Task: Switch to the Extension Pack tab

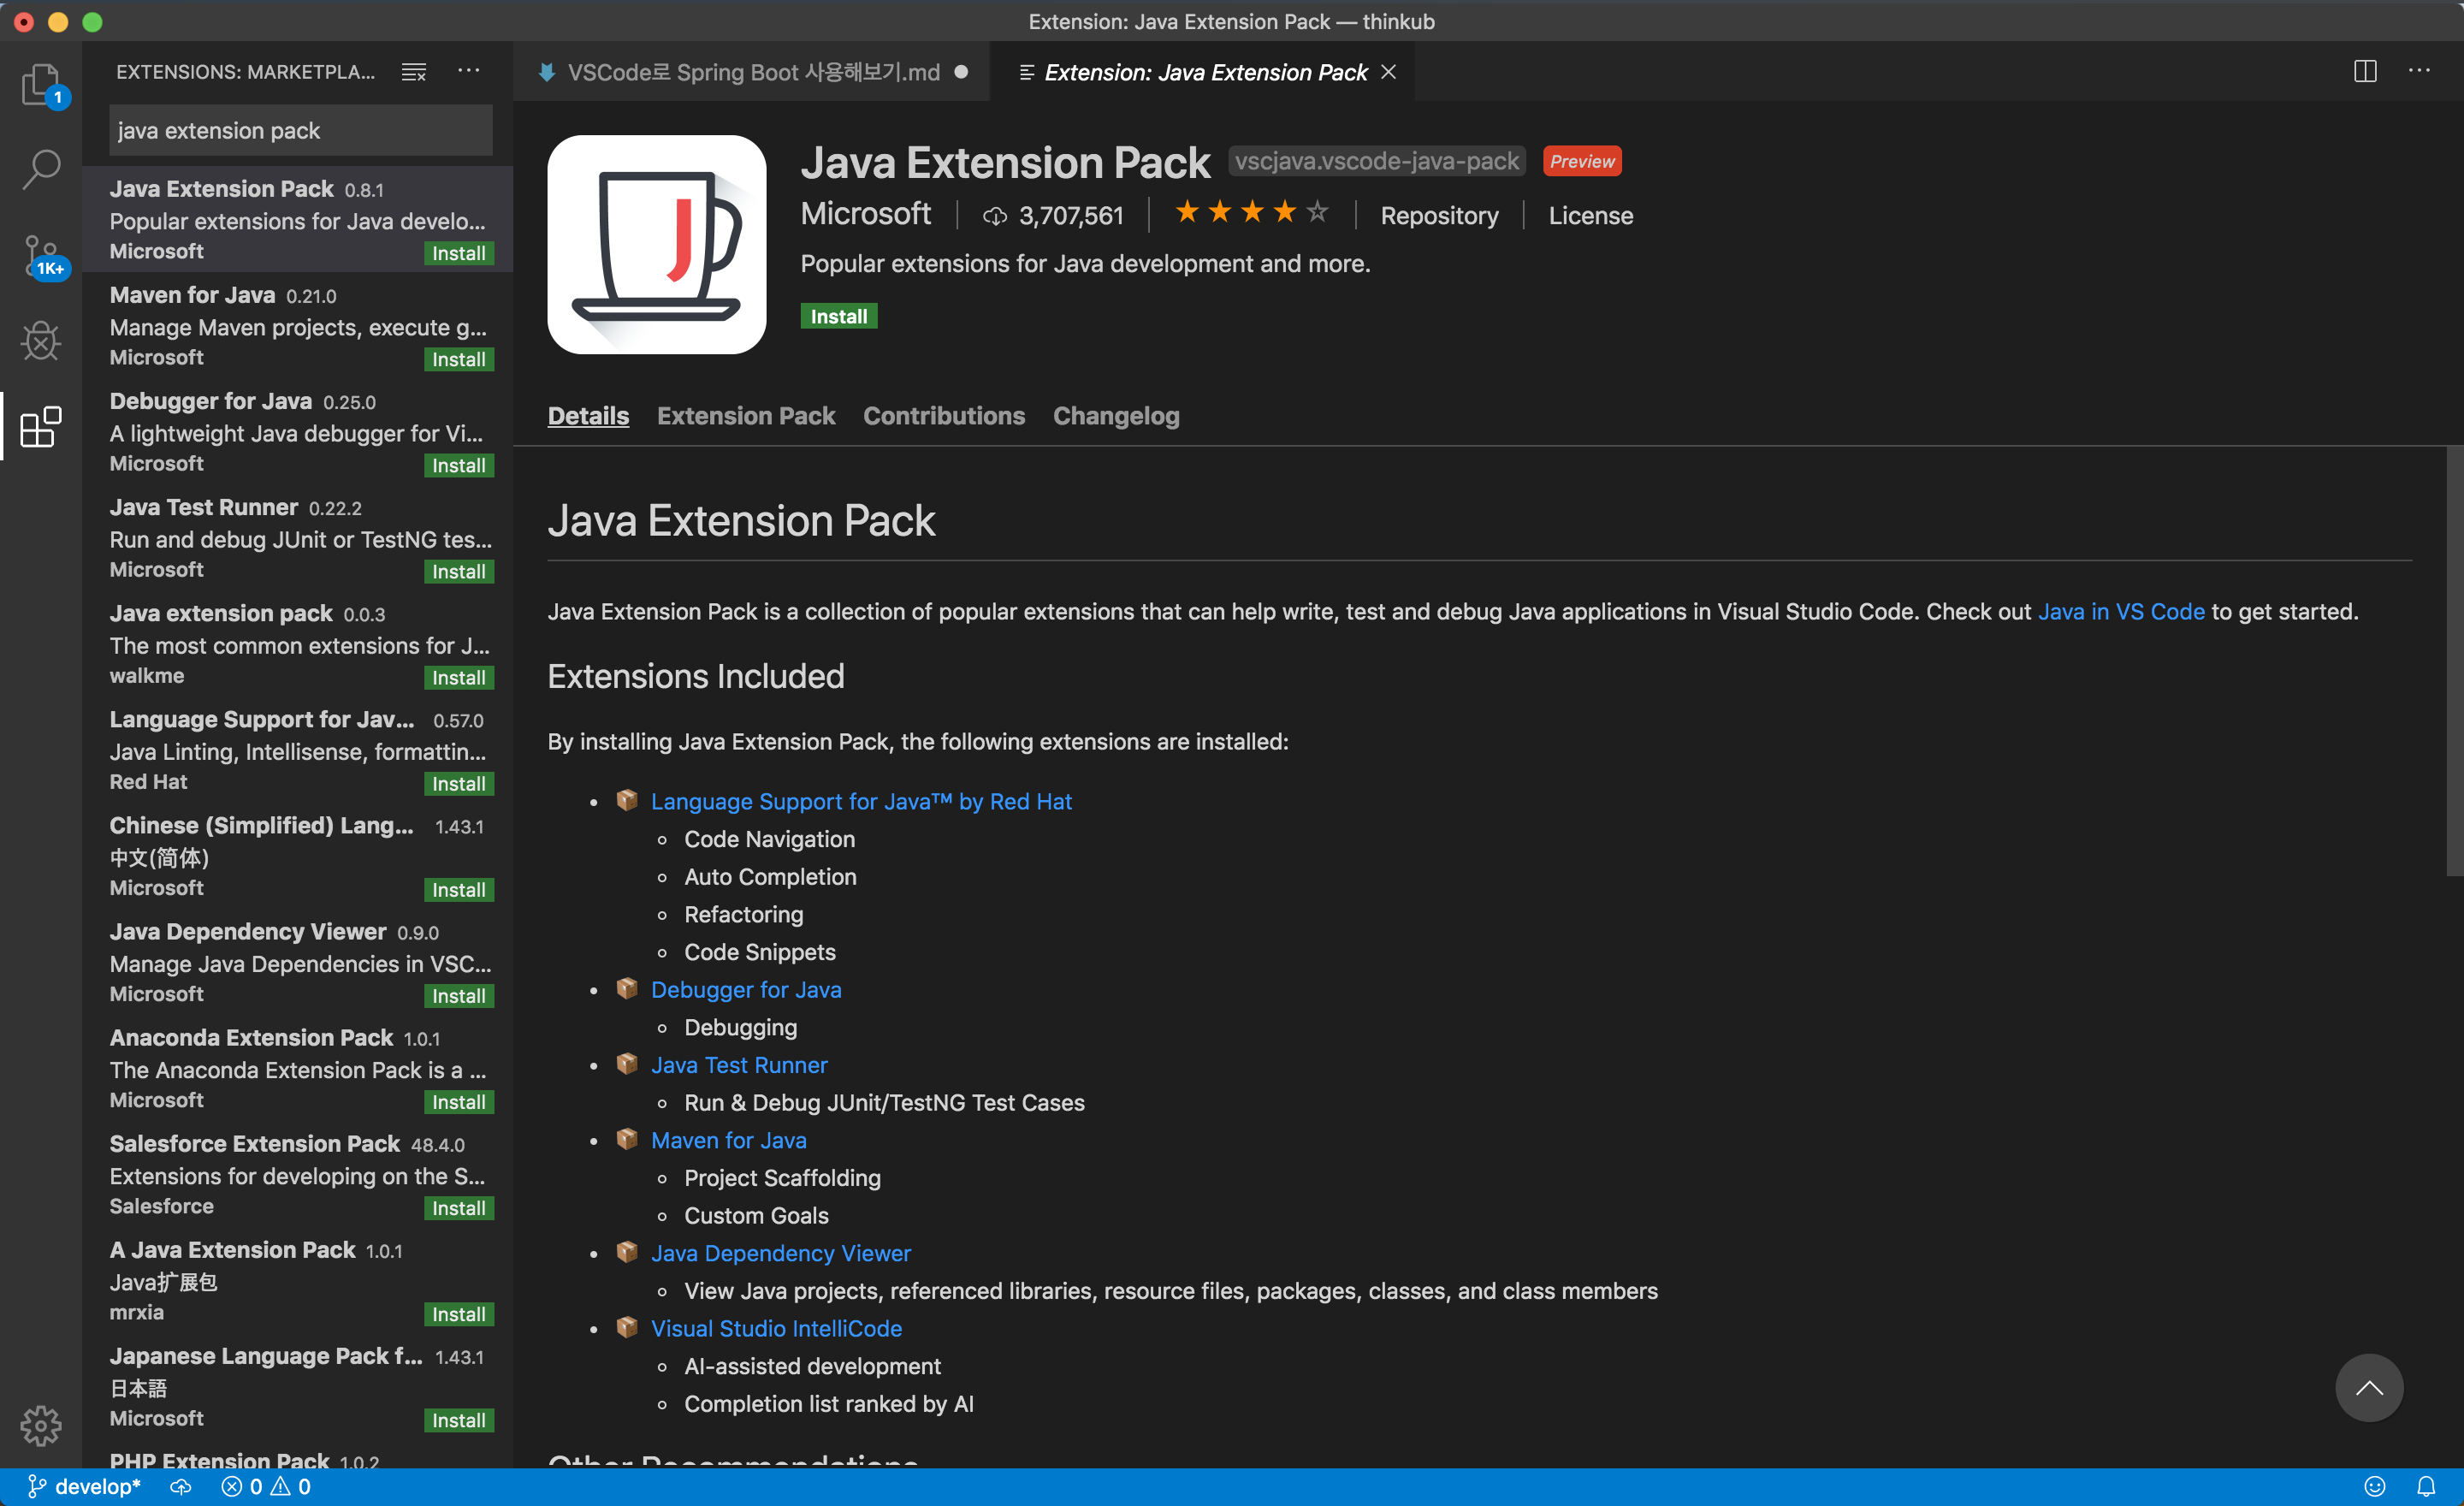Action: [746, 416]
